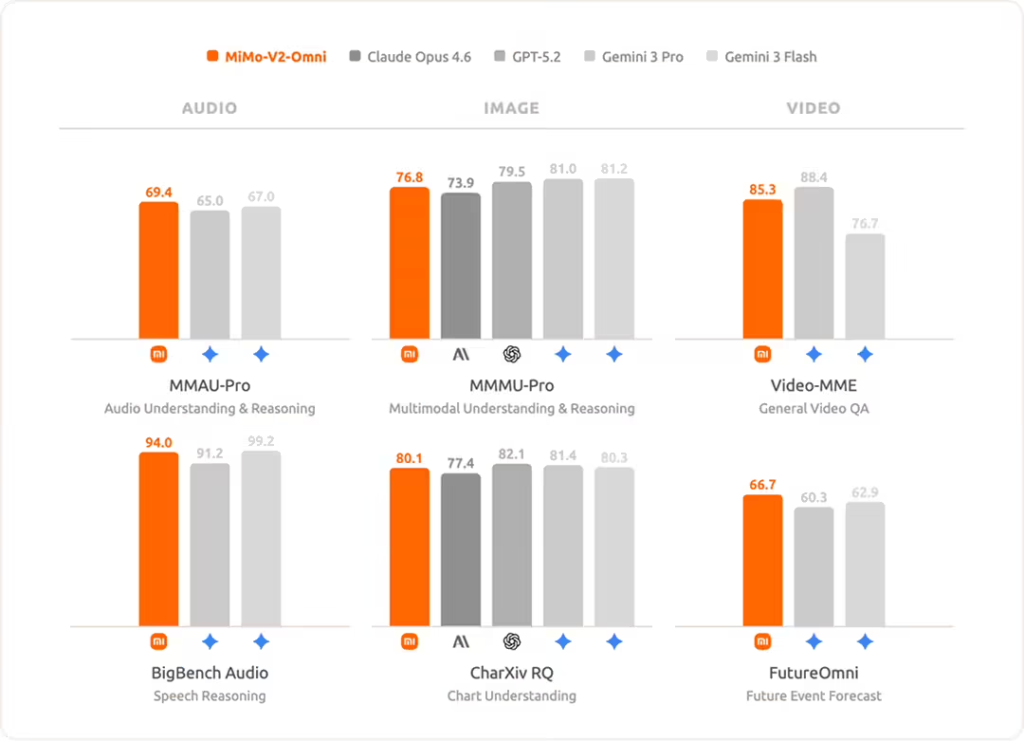1024x741 pixels.
Task: Click the Xiaomi icon under BigBench Audio
Action: [x=158, y=641]
